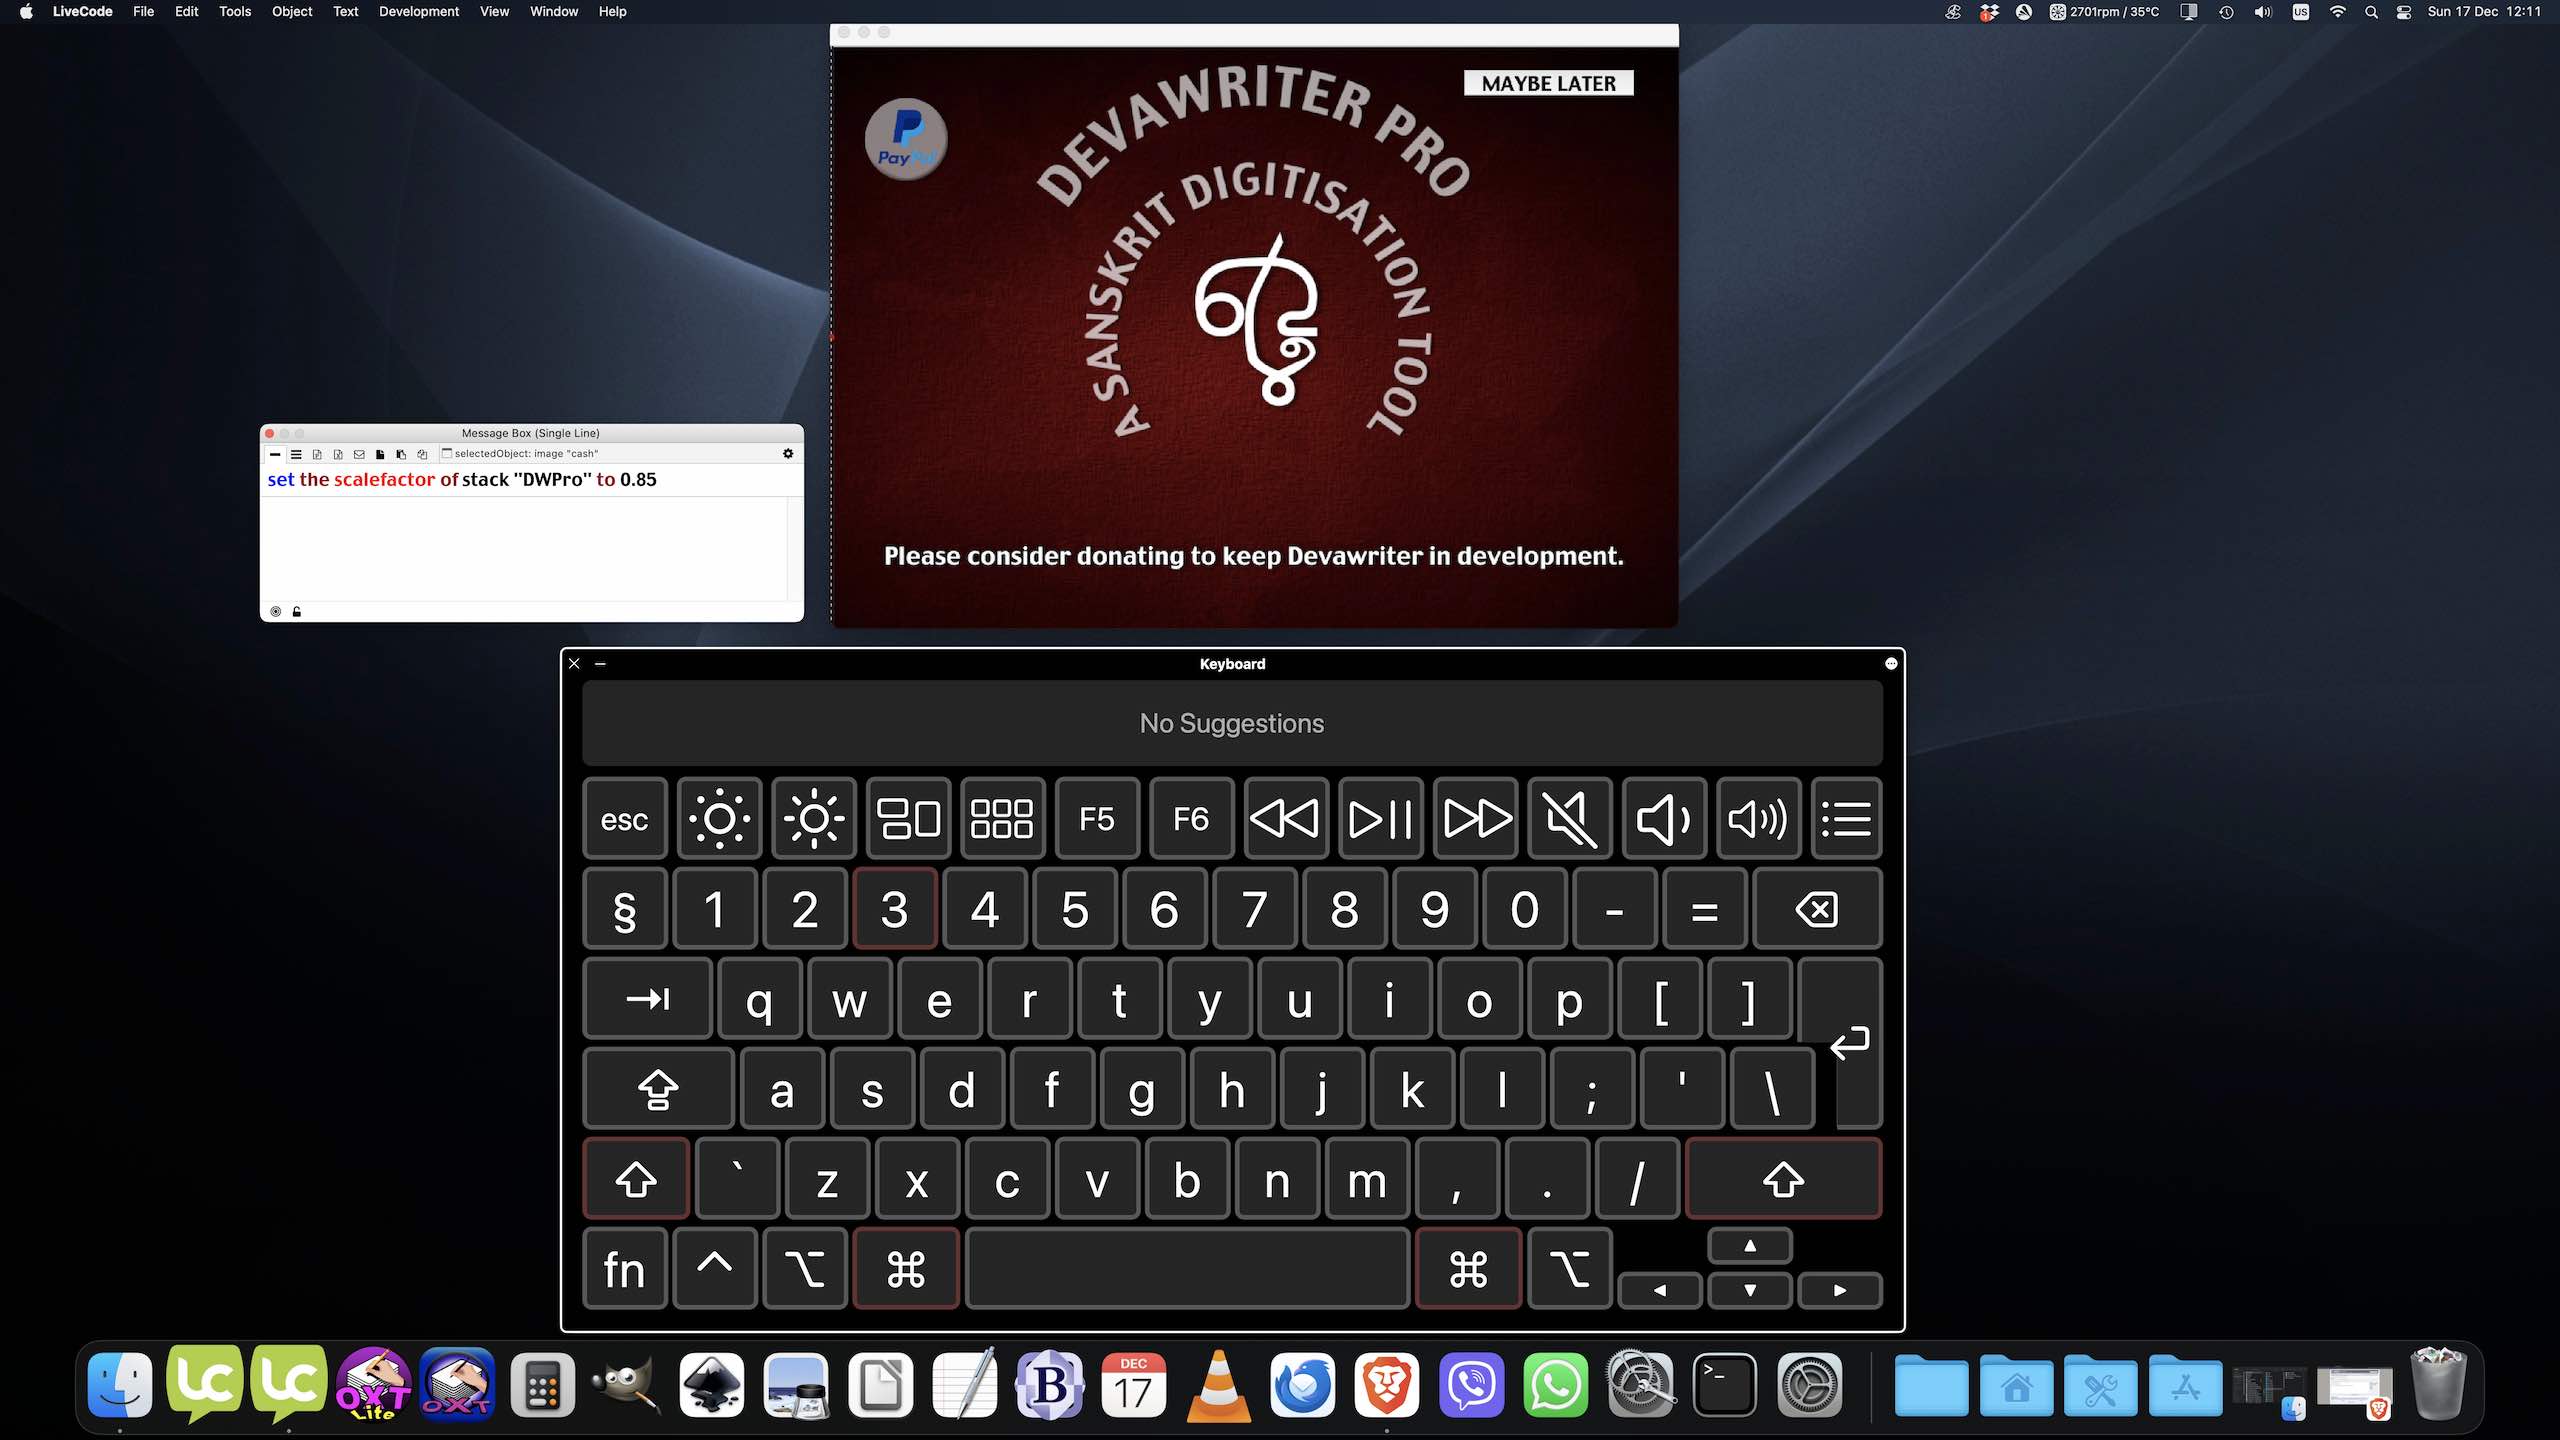The height and width of the screenshot is (1440, 2560).
Task: Open the US input source menu
Action: 2300,12
